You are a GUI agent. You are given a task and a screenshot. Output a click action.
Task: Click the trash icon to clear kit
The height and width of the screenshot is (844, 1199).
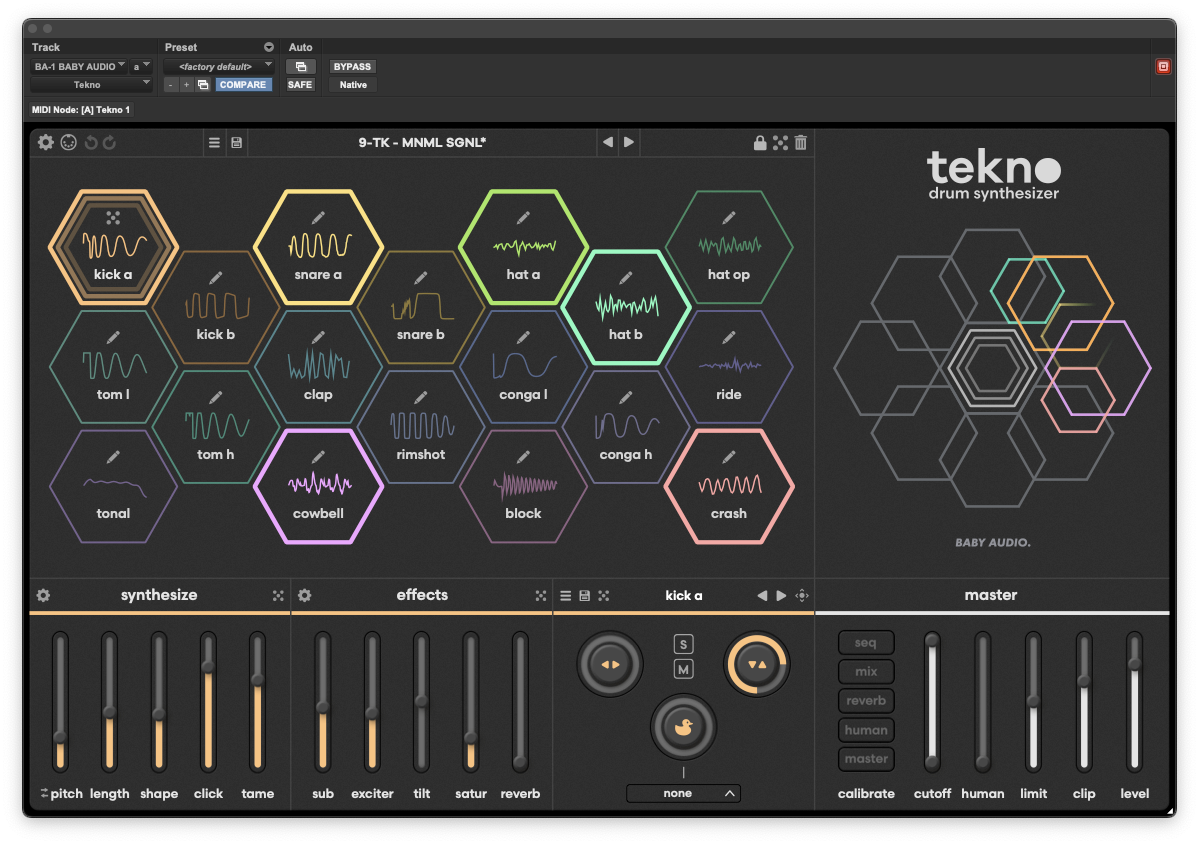click(x=801, y=142)
